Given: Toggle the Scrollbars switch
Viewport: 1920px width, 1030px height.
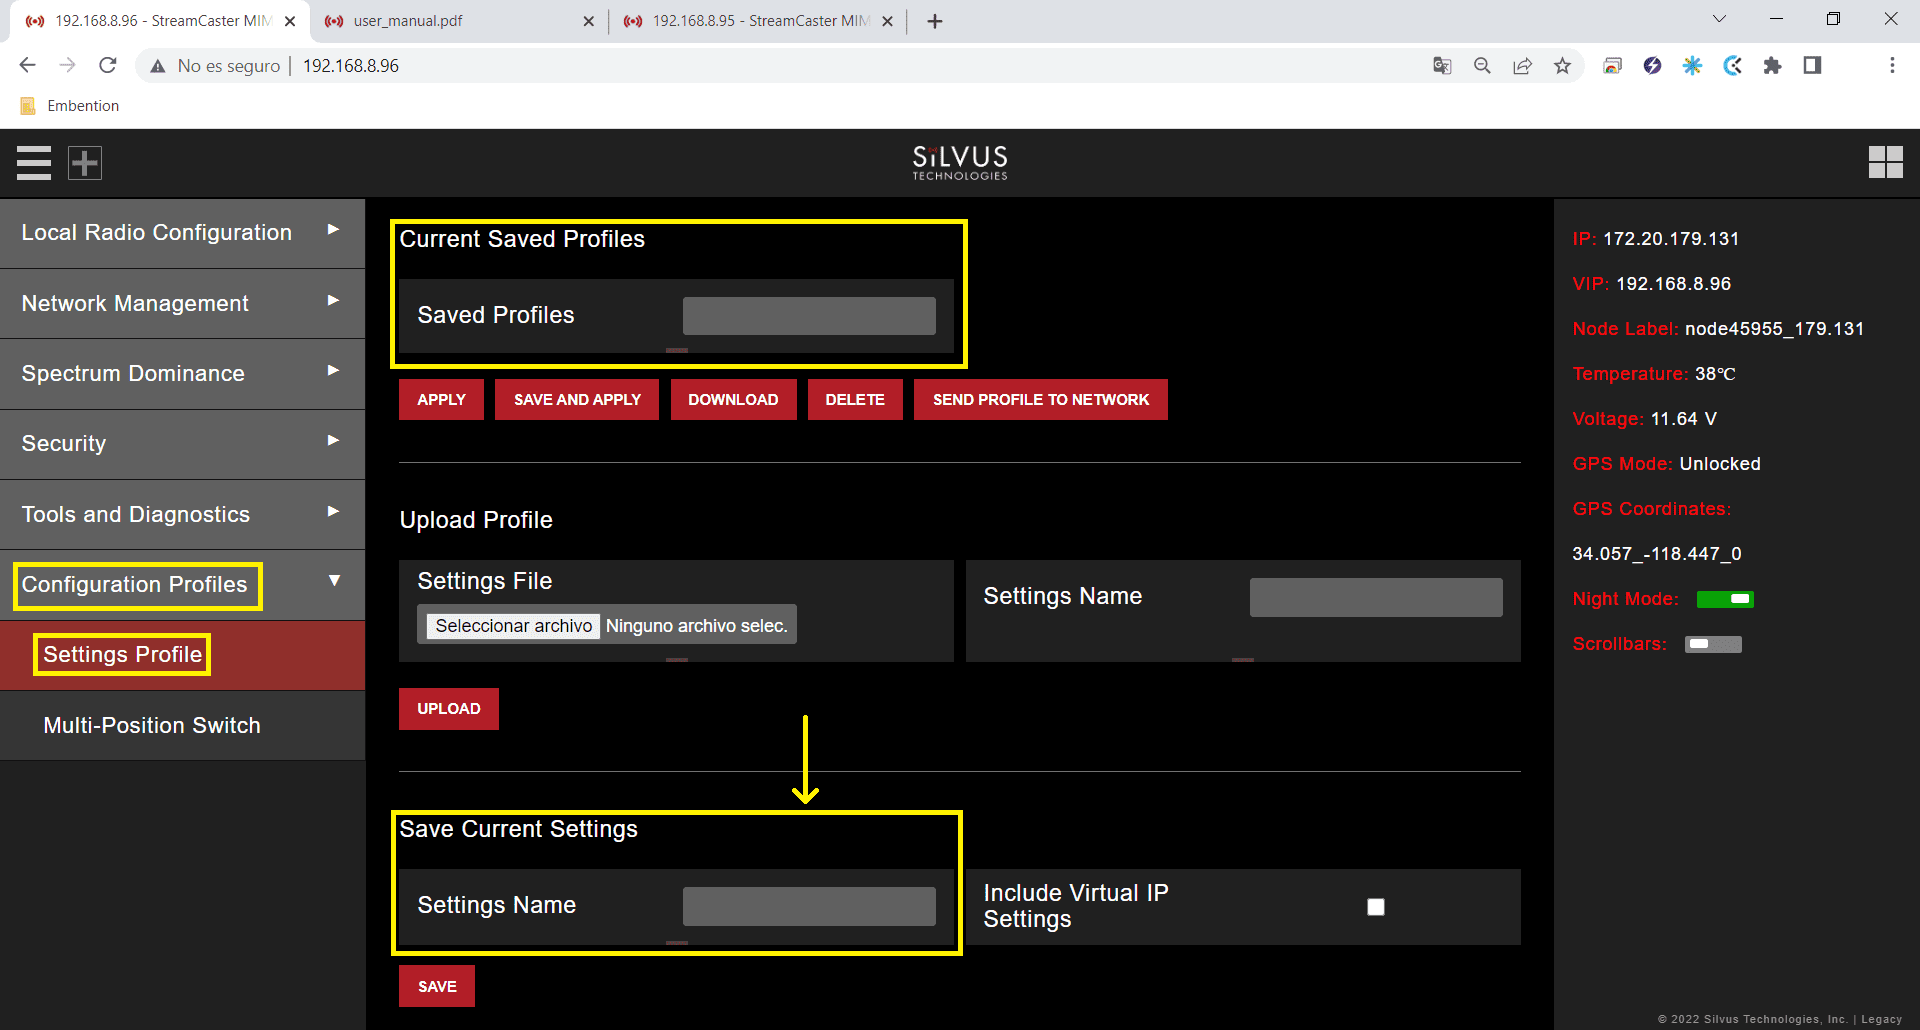Looking at the screenshot, I should pos(1713,644).
